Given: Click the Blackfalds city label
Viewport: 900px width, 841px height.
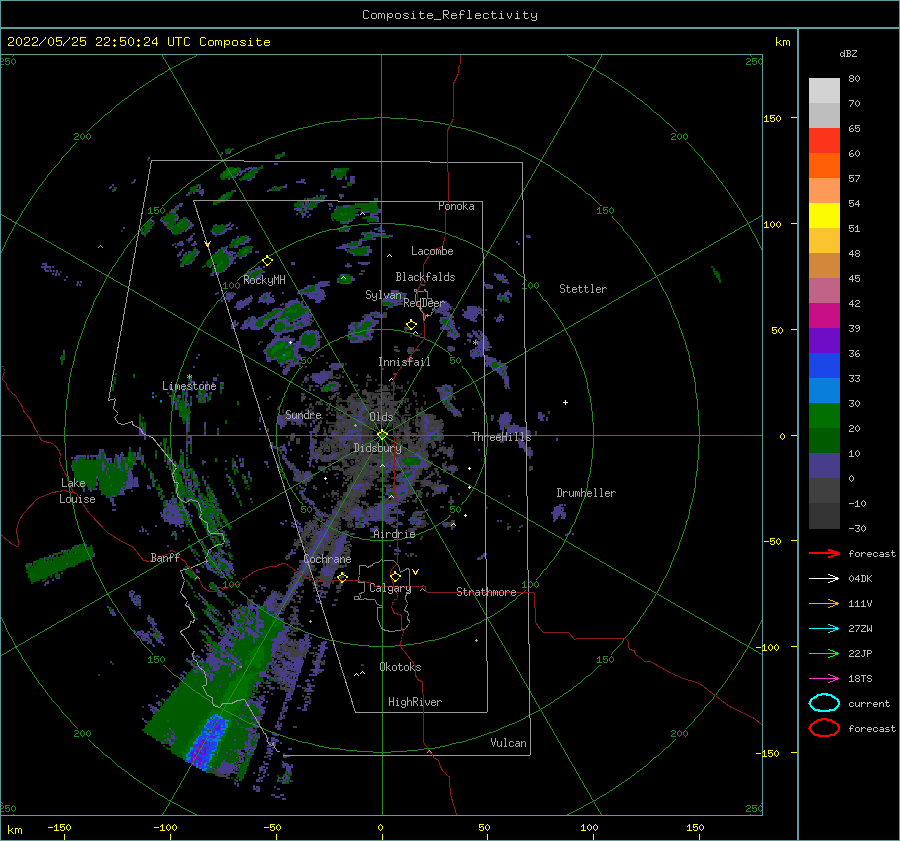Looking at the screenshot, I should (425, 277).
